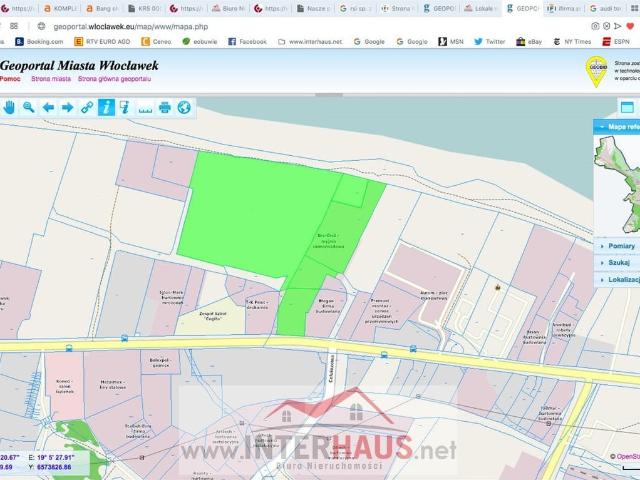
Task: Toggle the highlighted info identify tool
Action: click(106, 107)
